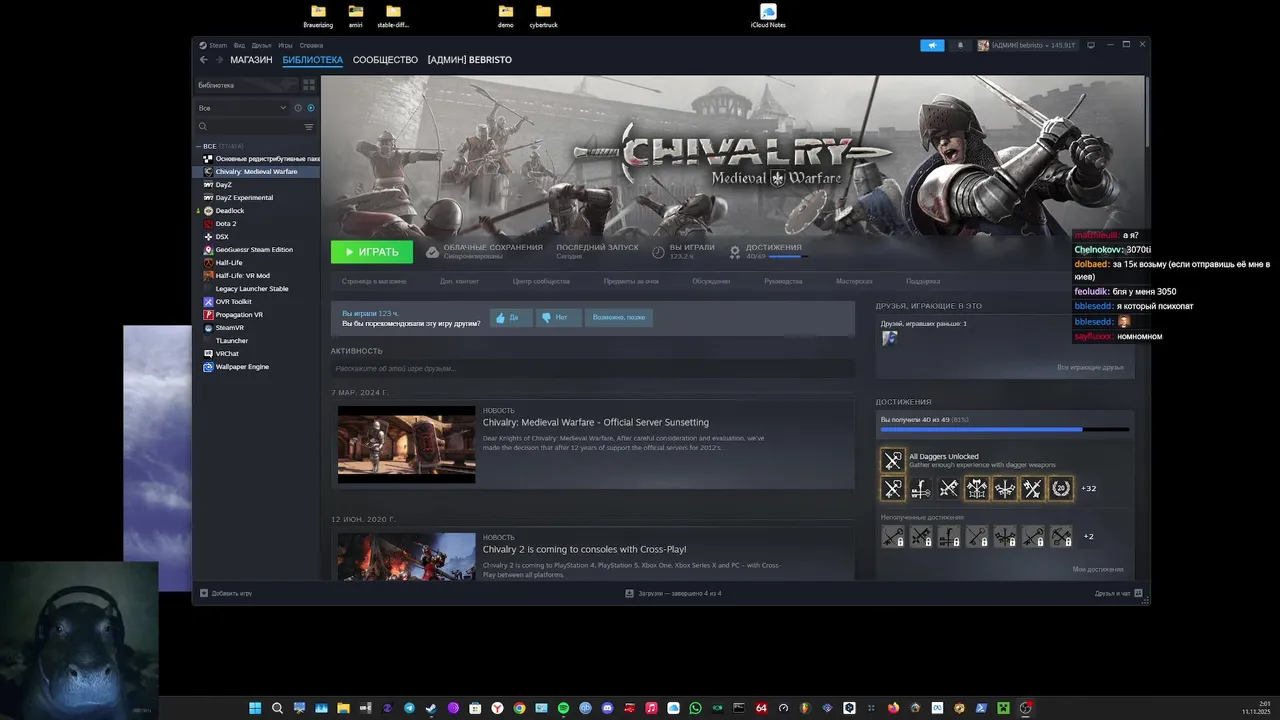Open the Справка menu
1280x720 pixels.
coord(311,45)
